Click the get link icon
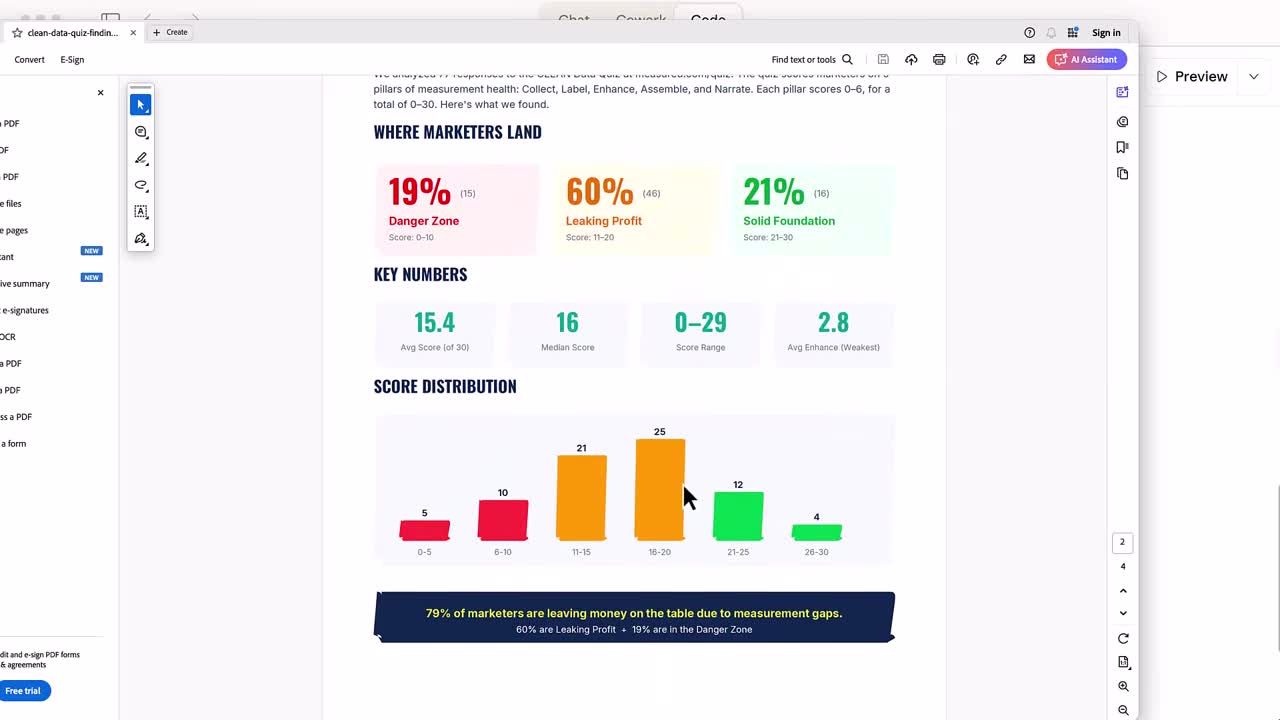Image resolution: width=1280 pixels, height=720 pixels. point(1001,59)
